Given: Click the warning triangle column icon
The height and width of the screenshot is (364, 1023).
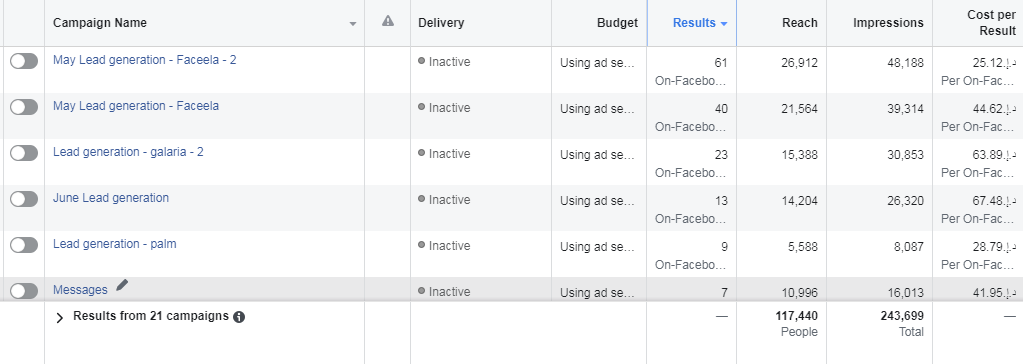Looking at the screenshot, I should (388, 22).
